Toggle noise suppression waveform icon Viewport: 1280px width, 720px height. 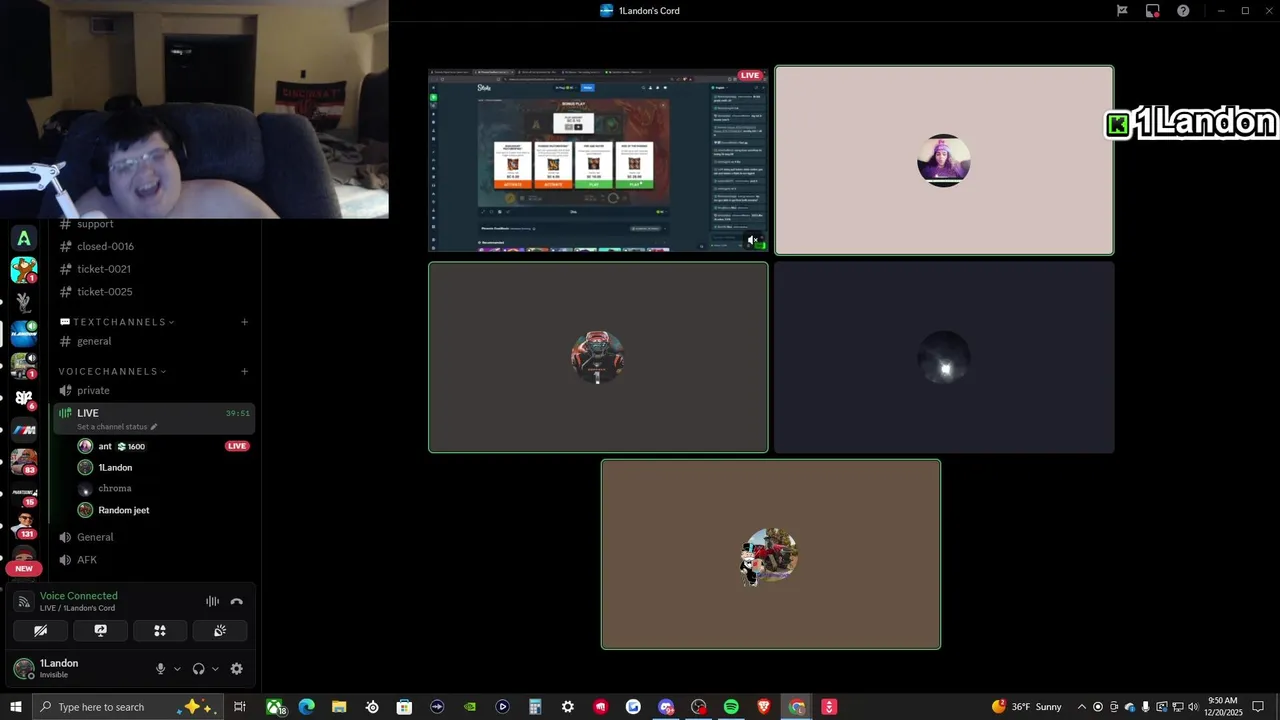[x=212, y=601]
